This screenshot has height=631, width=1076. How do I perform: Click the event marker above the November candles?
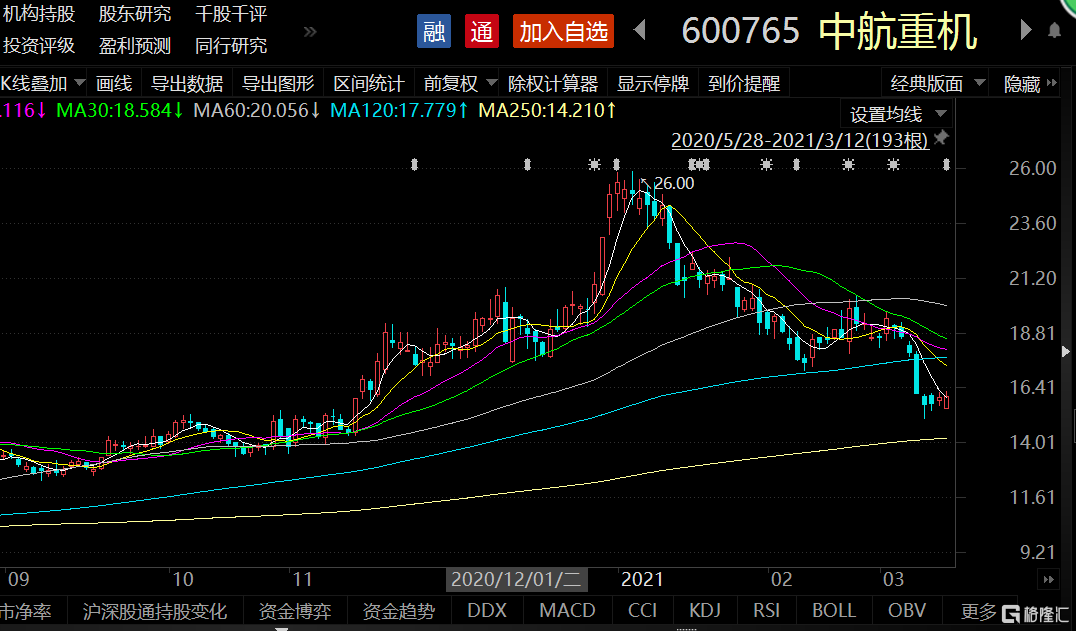tap(414, 165)
